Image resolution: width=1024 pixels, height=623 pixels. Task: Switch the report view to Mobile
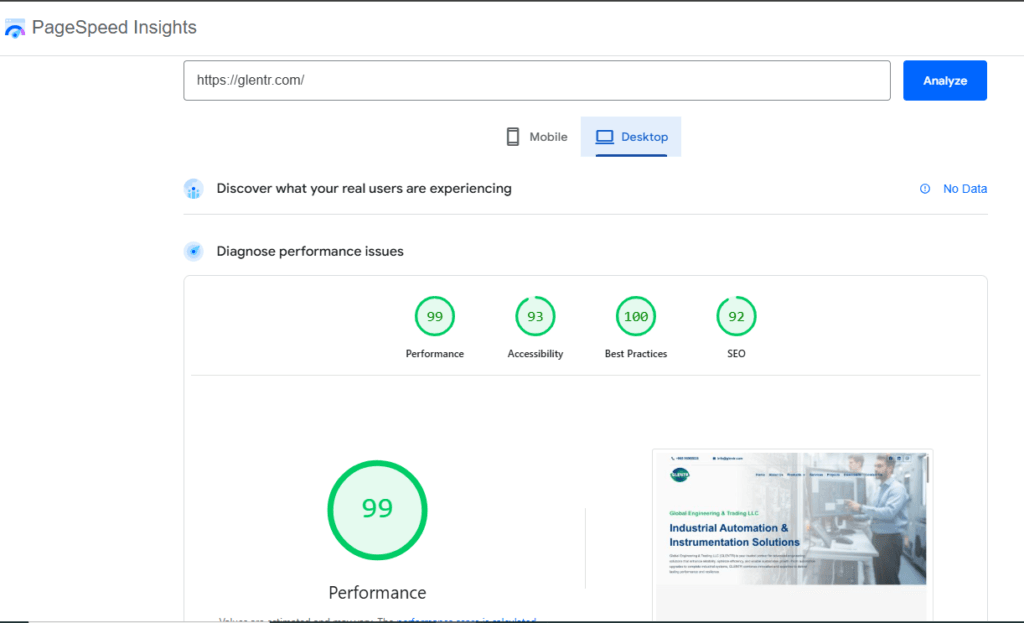point(536,136)
